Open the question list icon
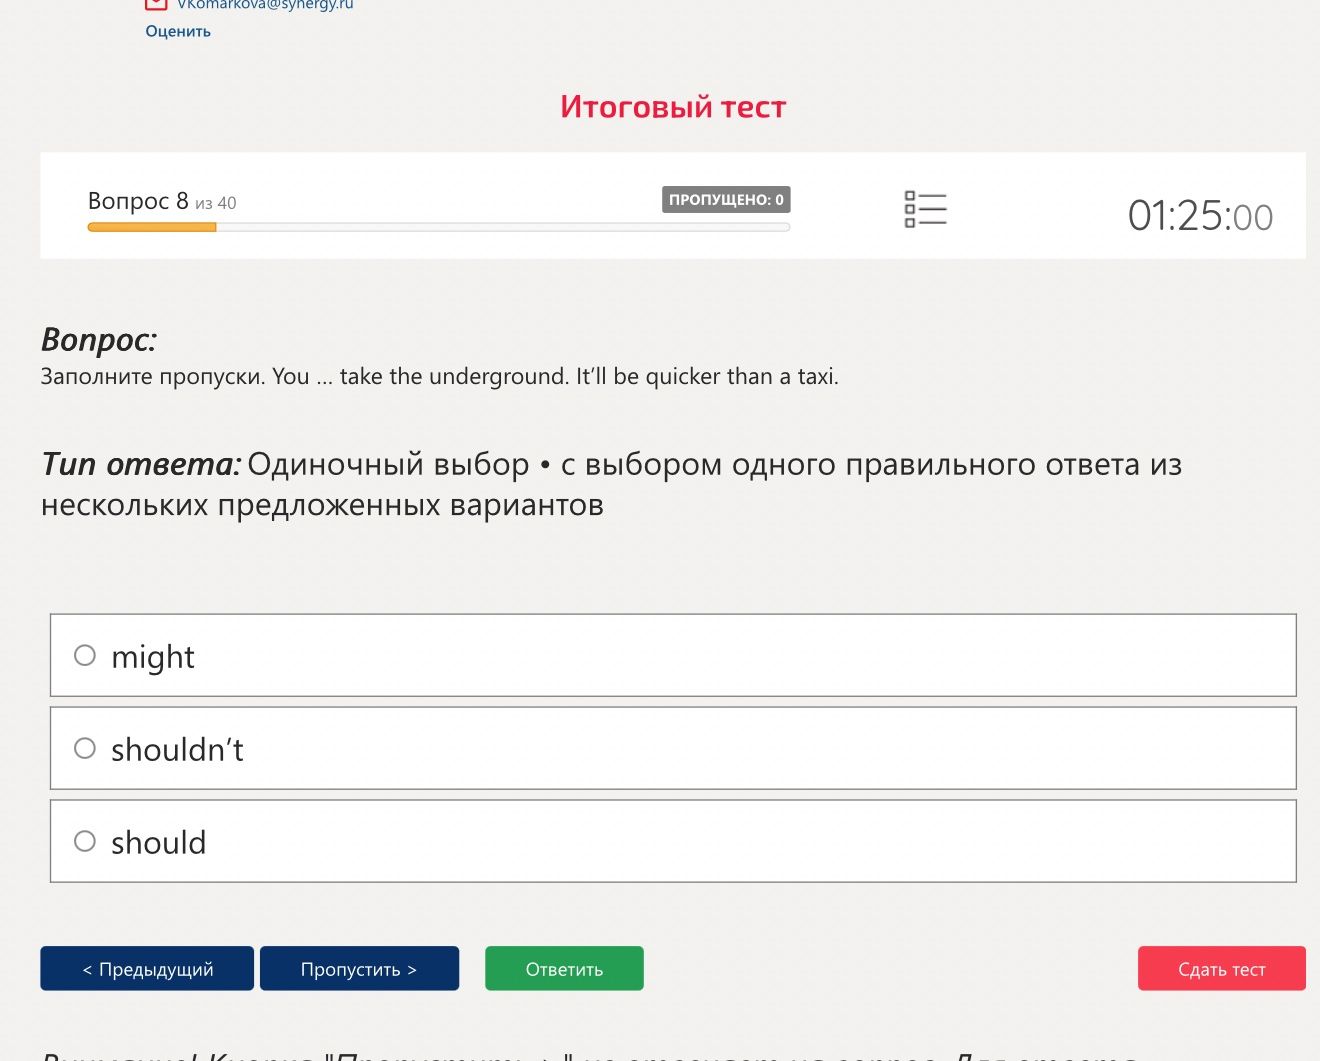 click(x=925, y=209)
